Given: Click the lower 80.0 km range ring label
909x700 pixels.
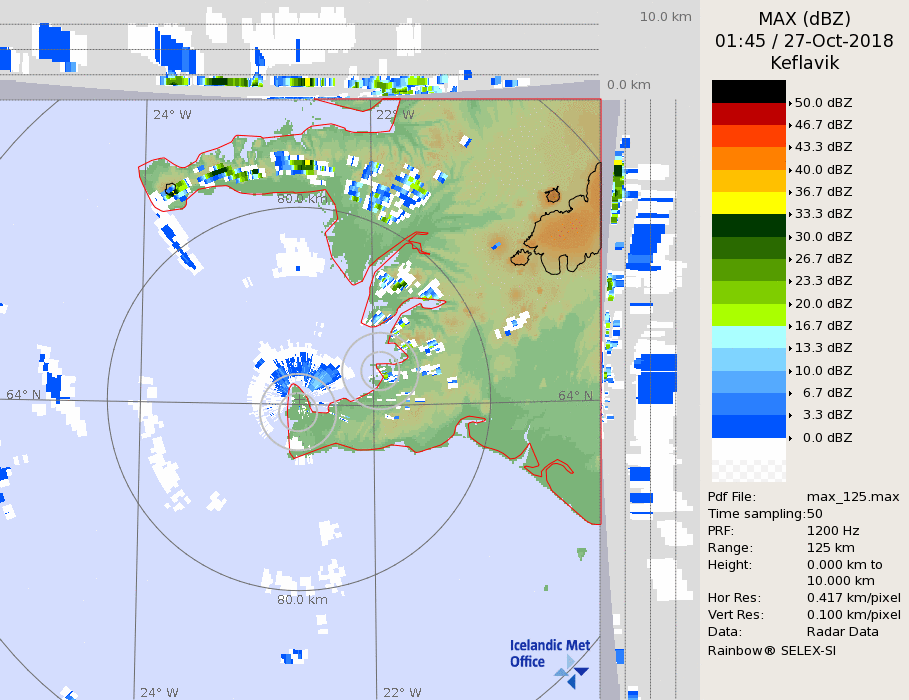Looking at the screenshot, I should [302, 600].
